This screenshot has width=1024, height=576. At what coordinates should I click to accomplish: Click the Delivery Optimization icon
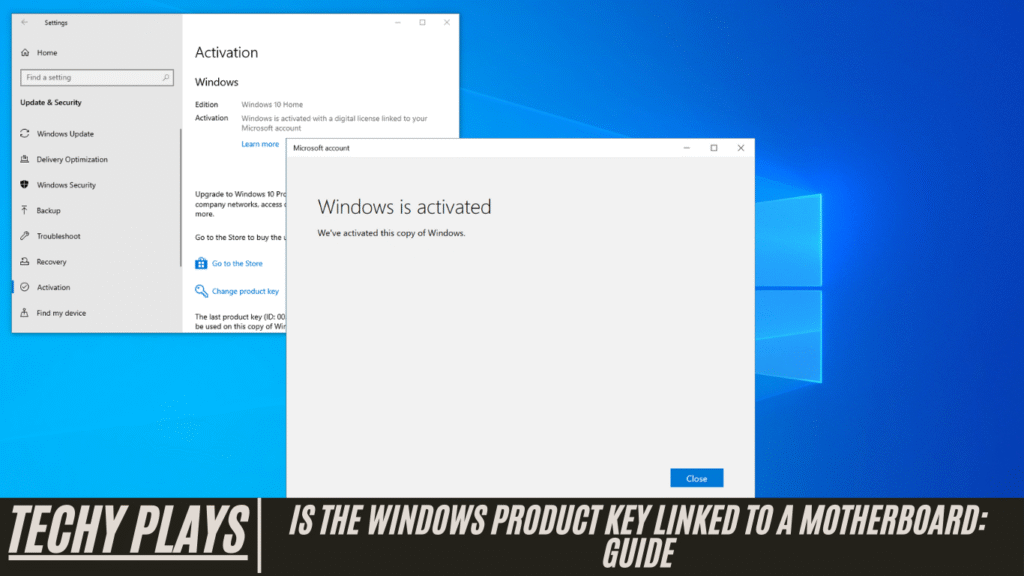point(25,159)
